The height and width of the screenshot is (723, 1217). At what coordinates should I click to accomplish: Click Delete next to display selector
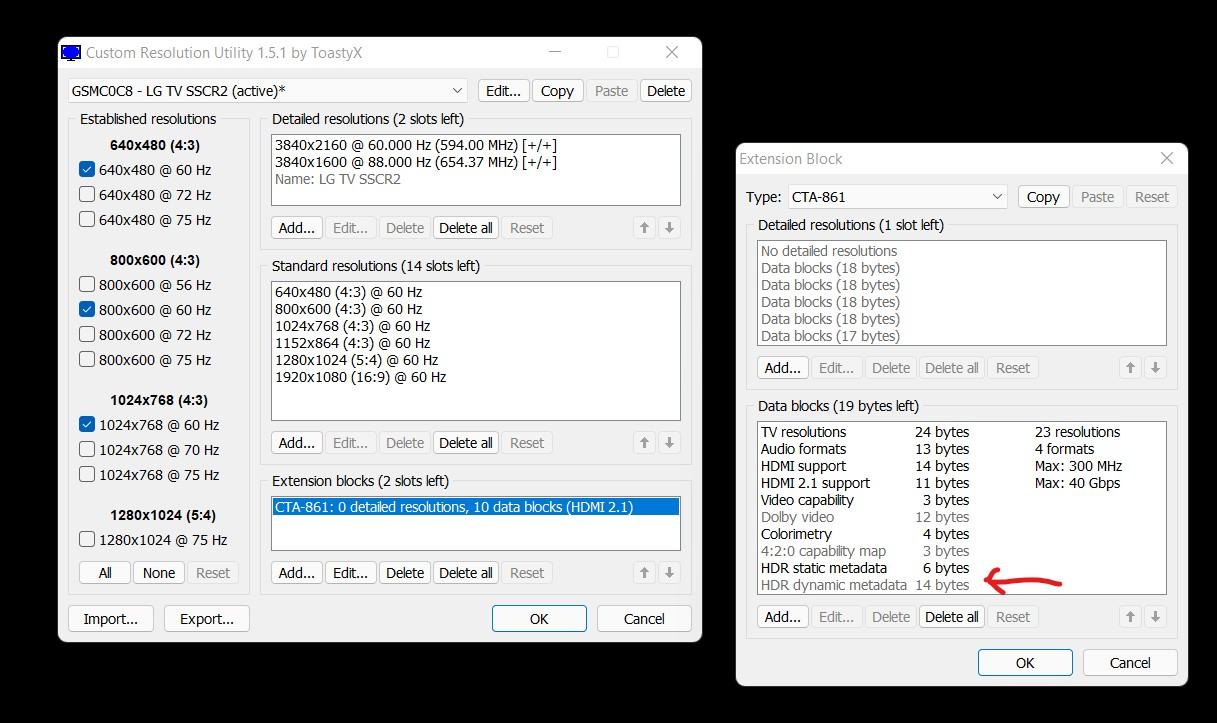pos(665,91)
